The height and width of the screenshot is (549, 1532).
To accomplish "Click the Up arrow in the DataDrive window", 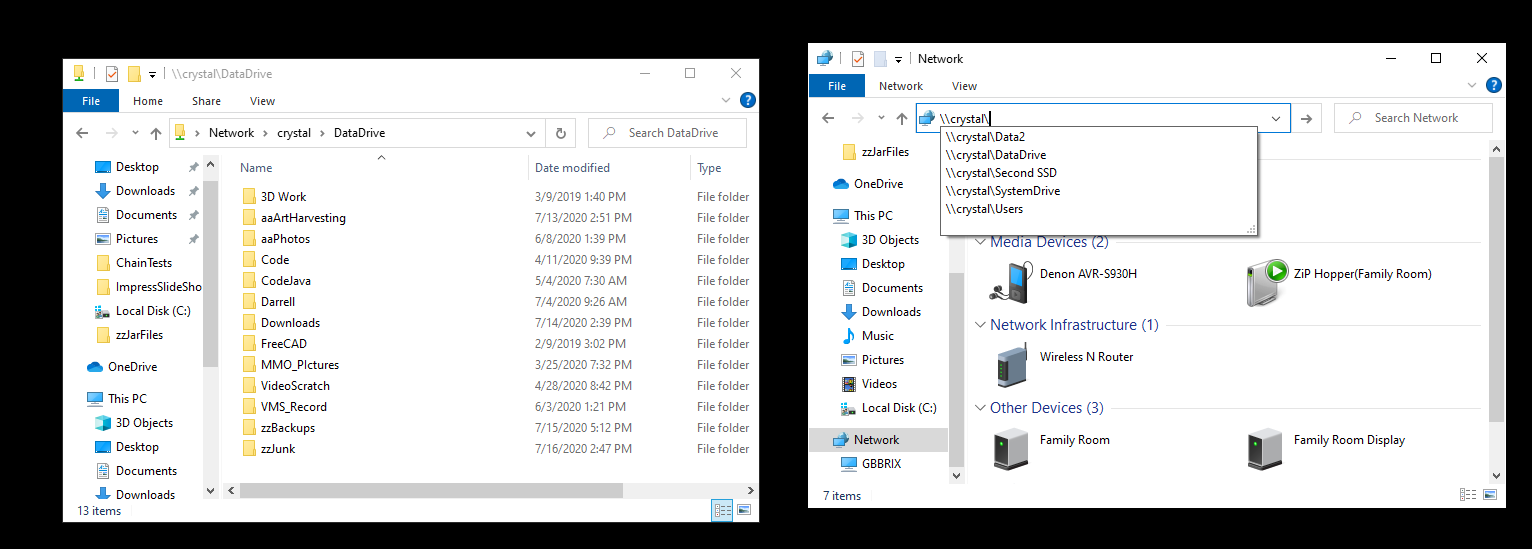I will click(155, 133).
